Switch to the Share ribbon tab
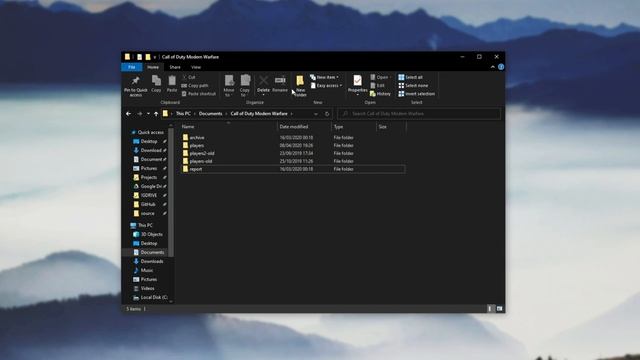The height and width of the screenshot is (360, 640). click(x=175, y=67)
